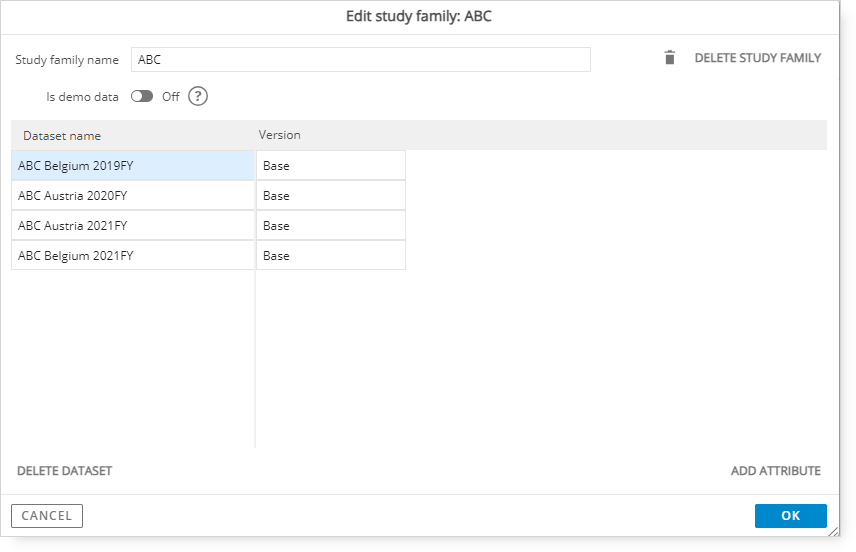This screenshot has width=856, height=552.
Task: Select ABC Belgium 2019FY dataset row
Action: [133, 165]
